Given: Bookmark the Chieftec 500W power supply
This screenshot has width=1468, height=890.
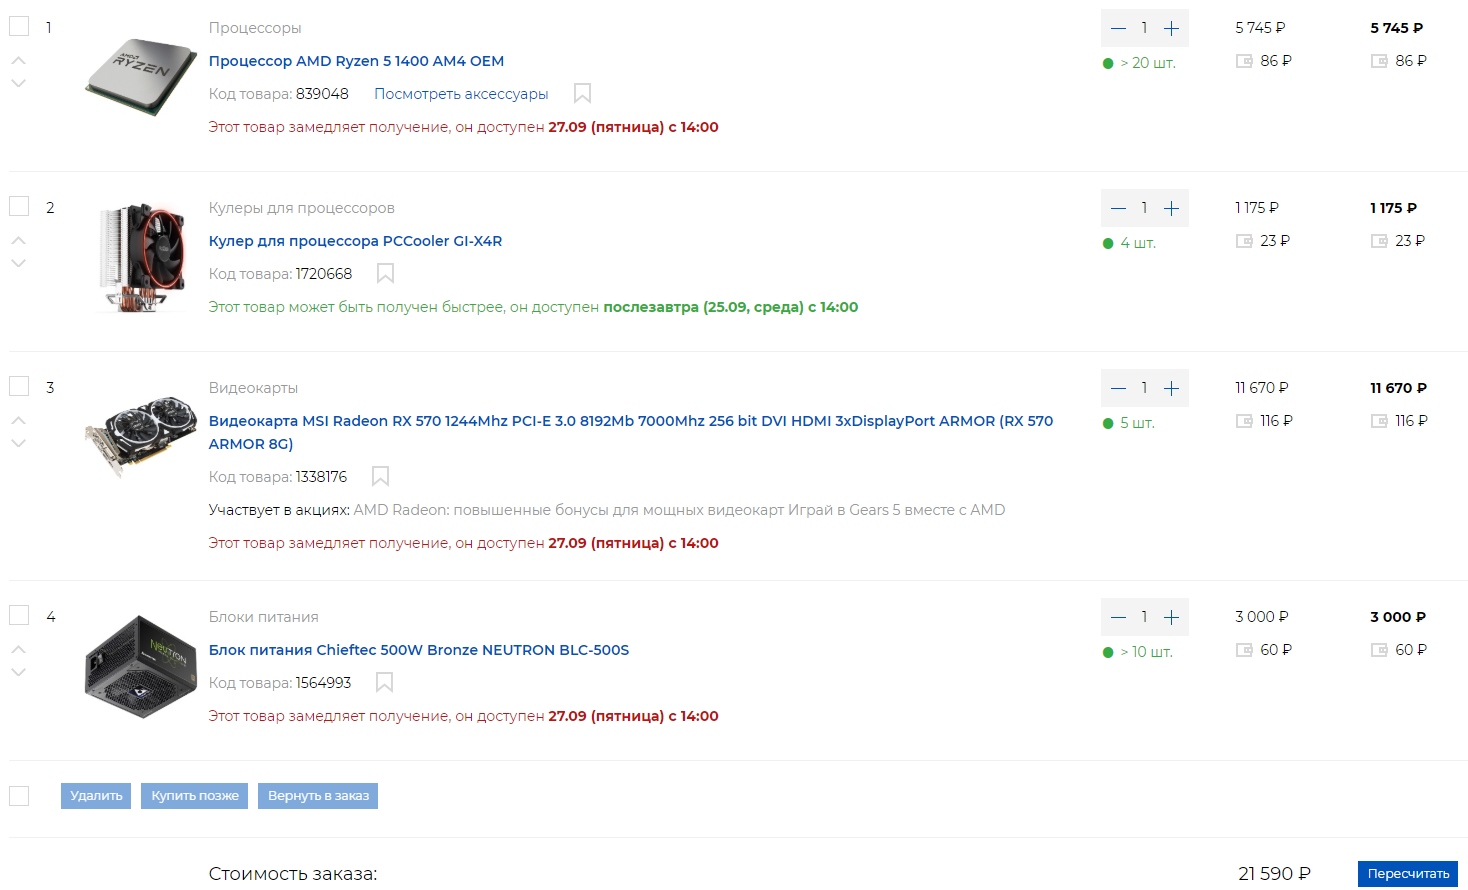Looking at the screenshot, I should click(384, 682).
